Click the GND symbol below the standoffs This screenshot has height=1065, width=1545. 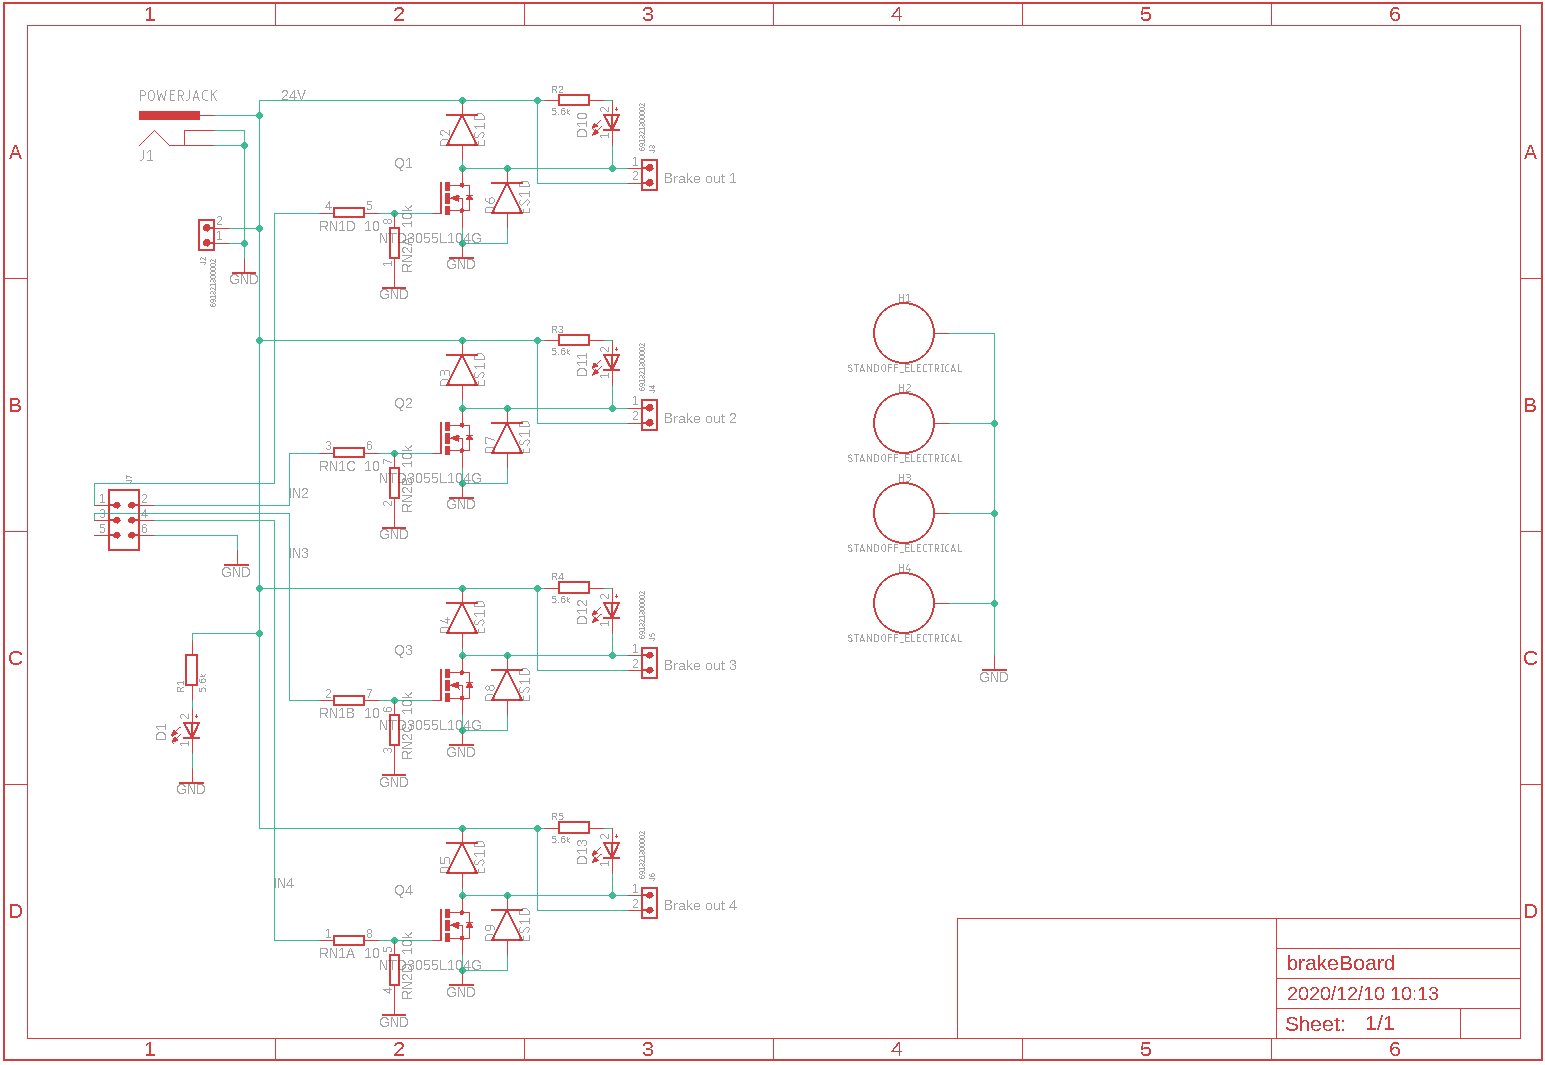[994, 675]
